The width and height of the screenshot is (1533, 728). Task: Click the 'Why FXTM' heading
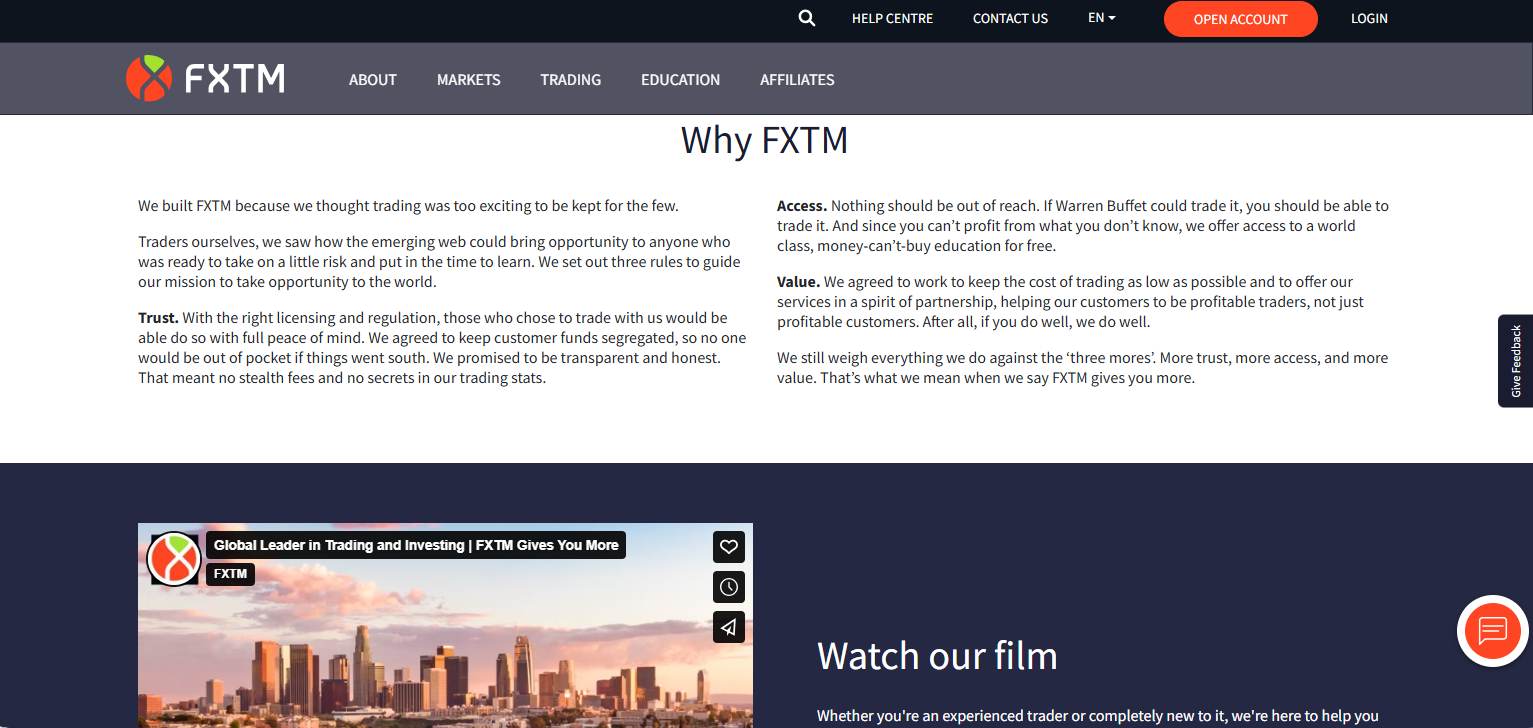pyautogui.click(x=765, y=140)
